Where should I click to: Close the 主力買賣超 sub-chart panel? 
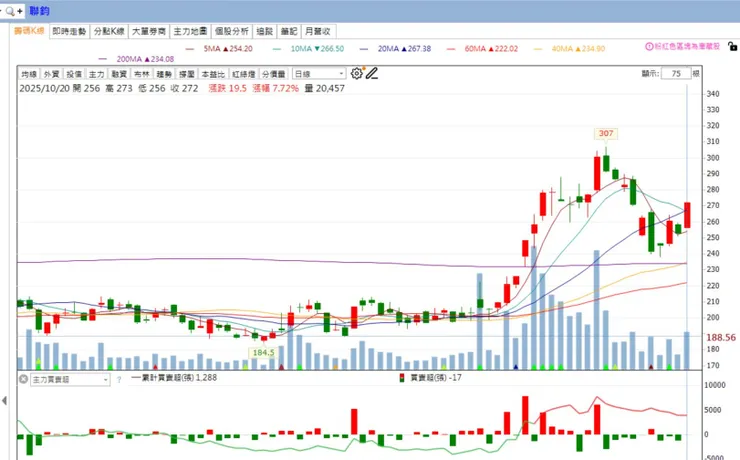(x=23, y=379)
